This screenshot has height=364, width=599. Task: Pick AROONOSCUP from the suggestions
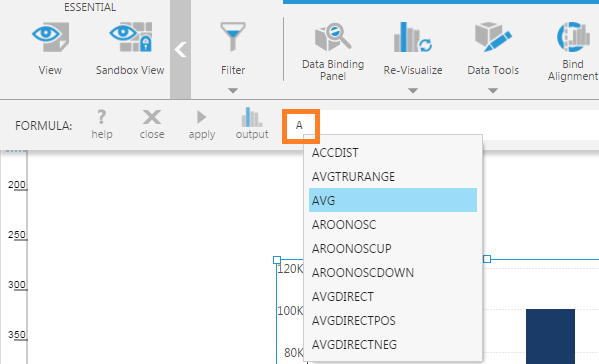point(393,248)
